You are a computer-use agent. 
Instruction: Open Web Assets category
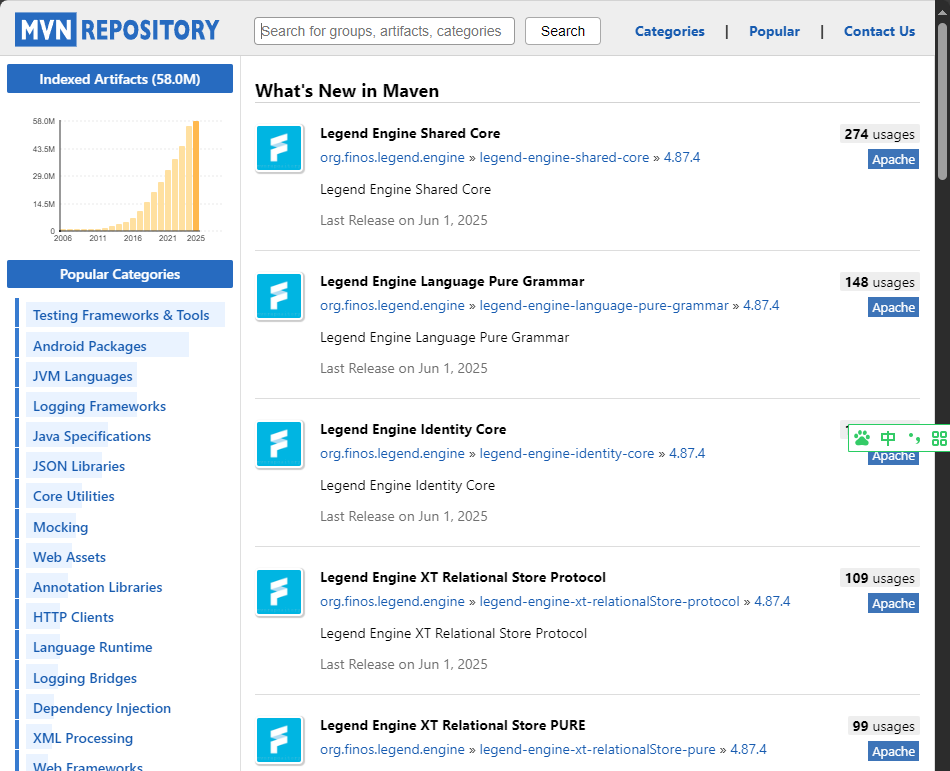pos(69,557)
